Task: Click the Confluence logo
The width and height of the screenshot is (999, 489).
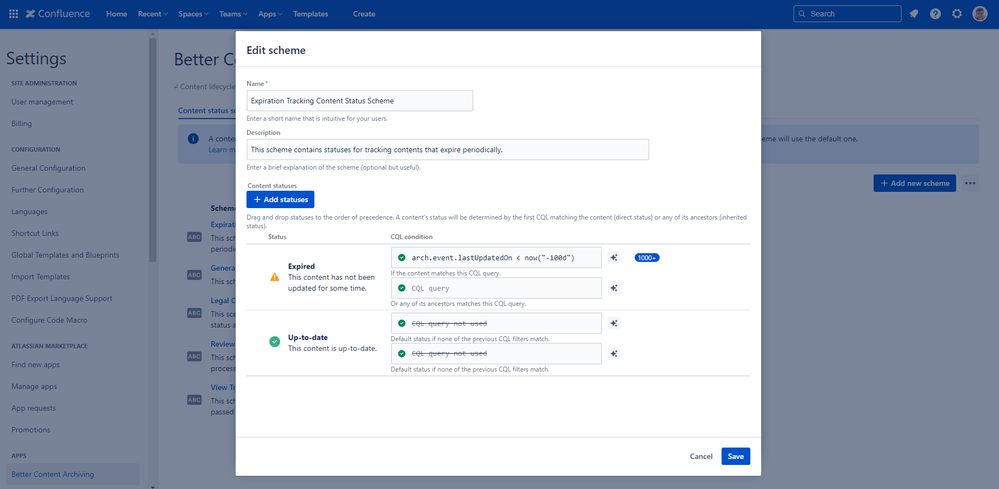Action: pyautogui.click(x=59, y=14)
